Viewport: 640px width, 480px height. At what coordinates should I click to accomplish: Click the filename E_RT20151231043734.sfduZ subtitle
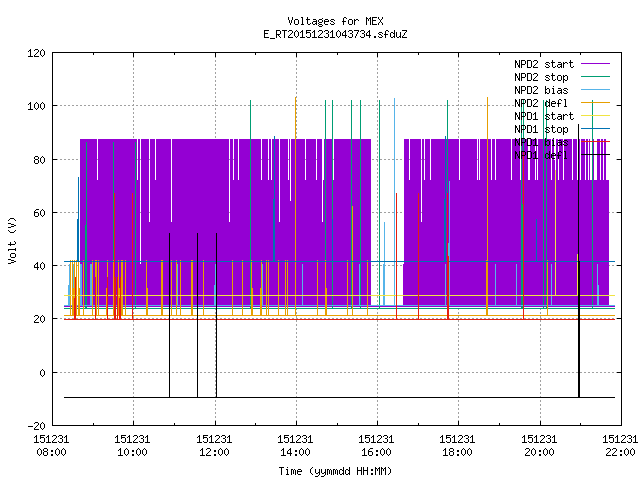click(335, 34)
